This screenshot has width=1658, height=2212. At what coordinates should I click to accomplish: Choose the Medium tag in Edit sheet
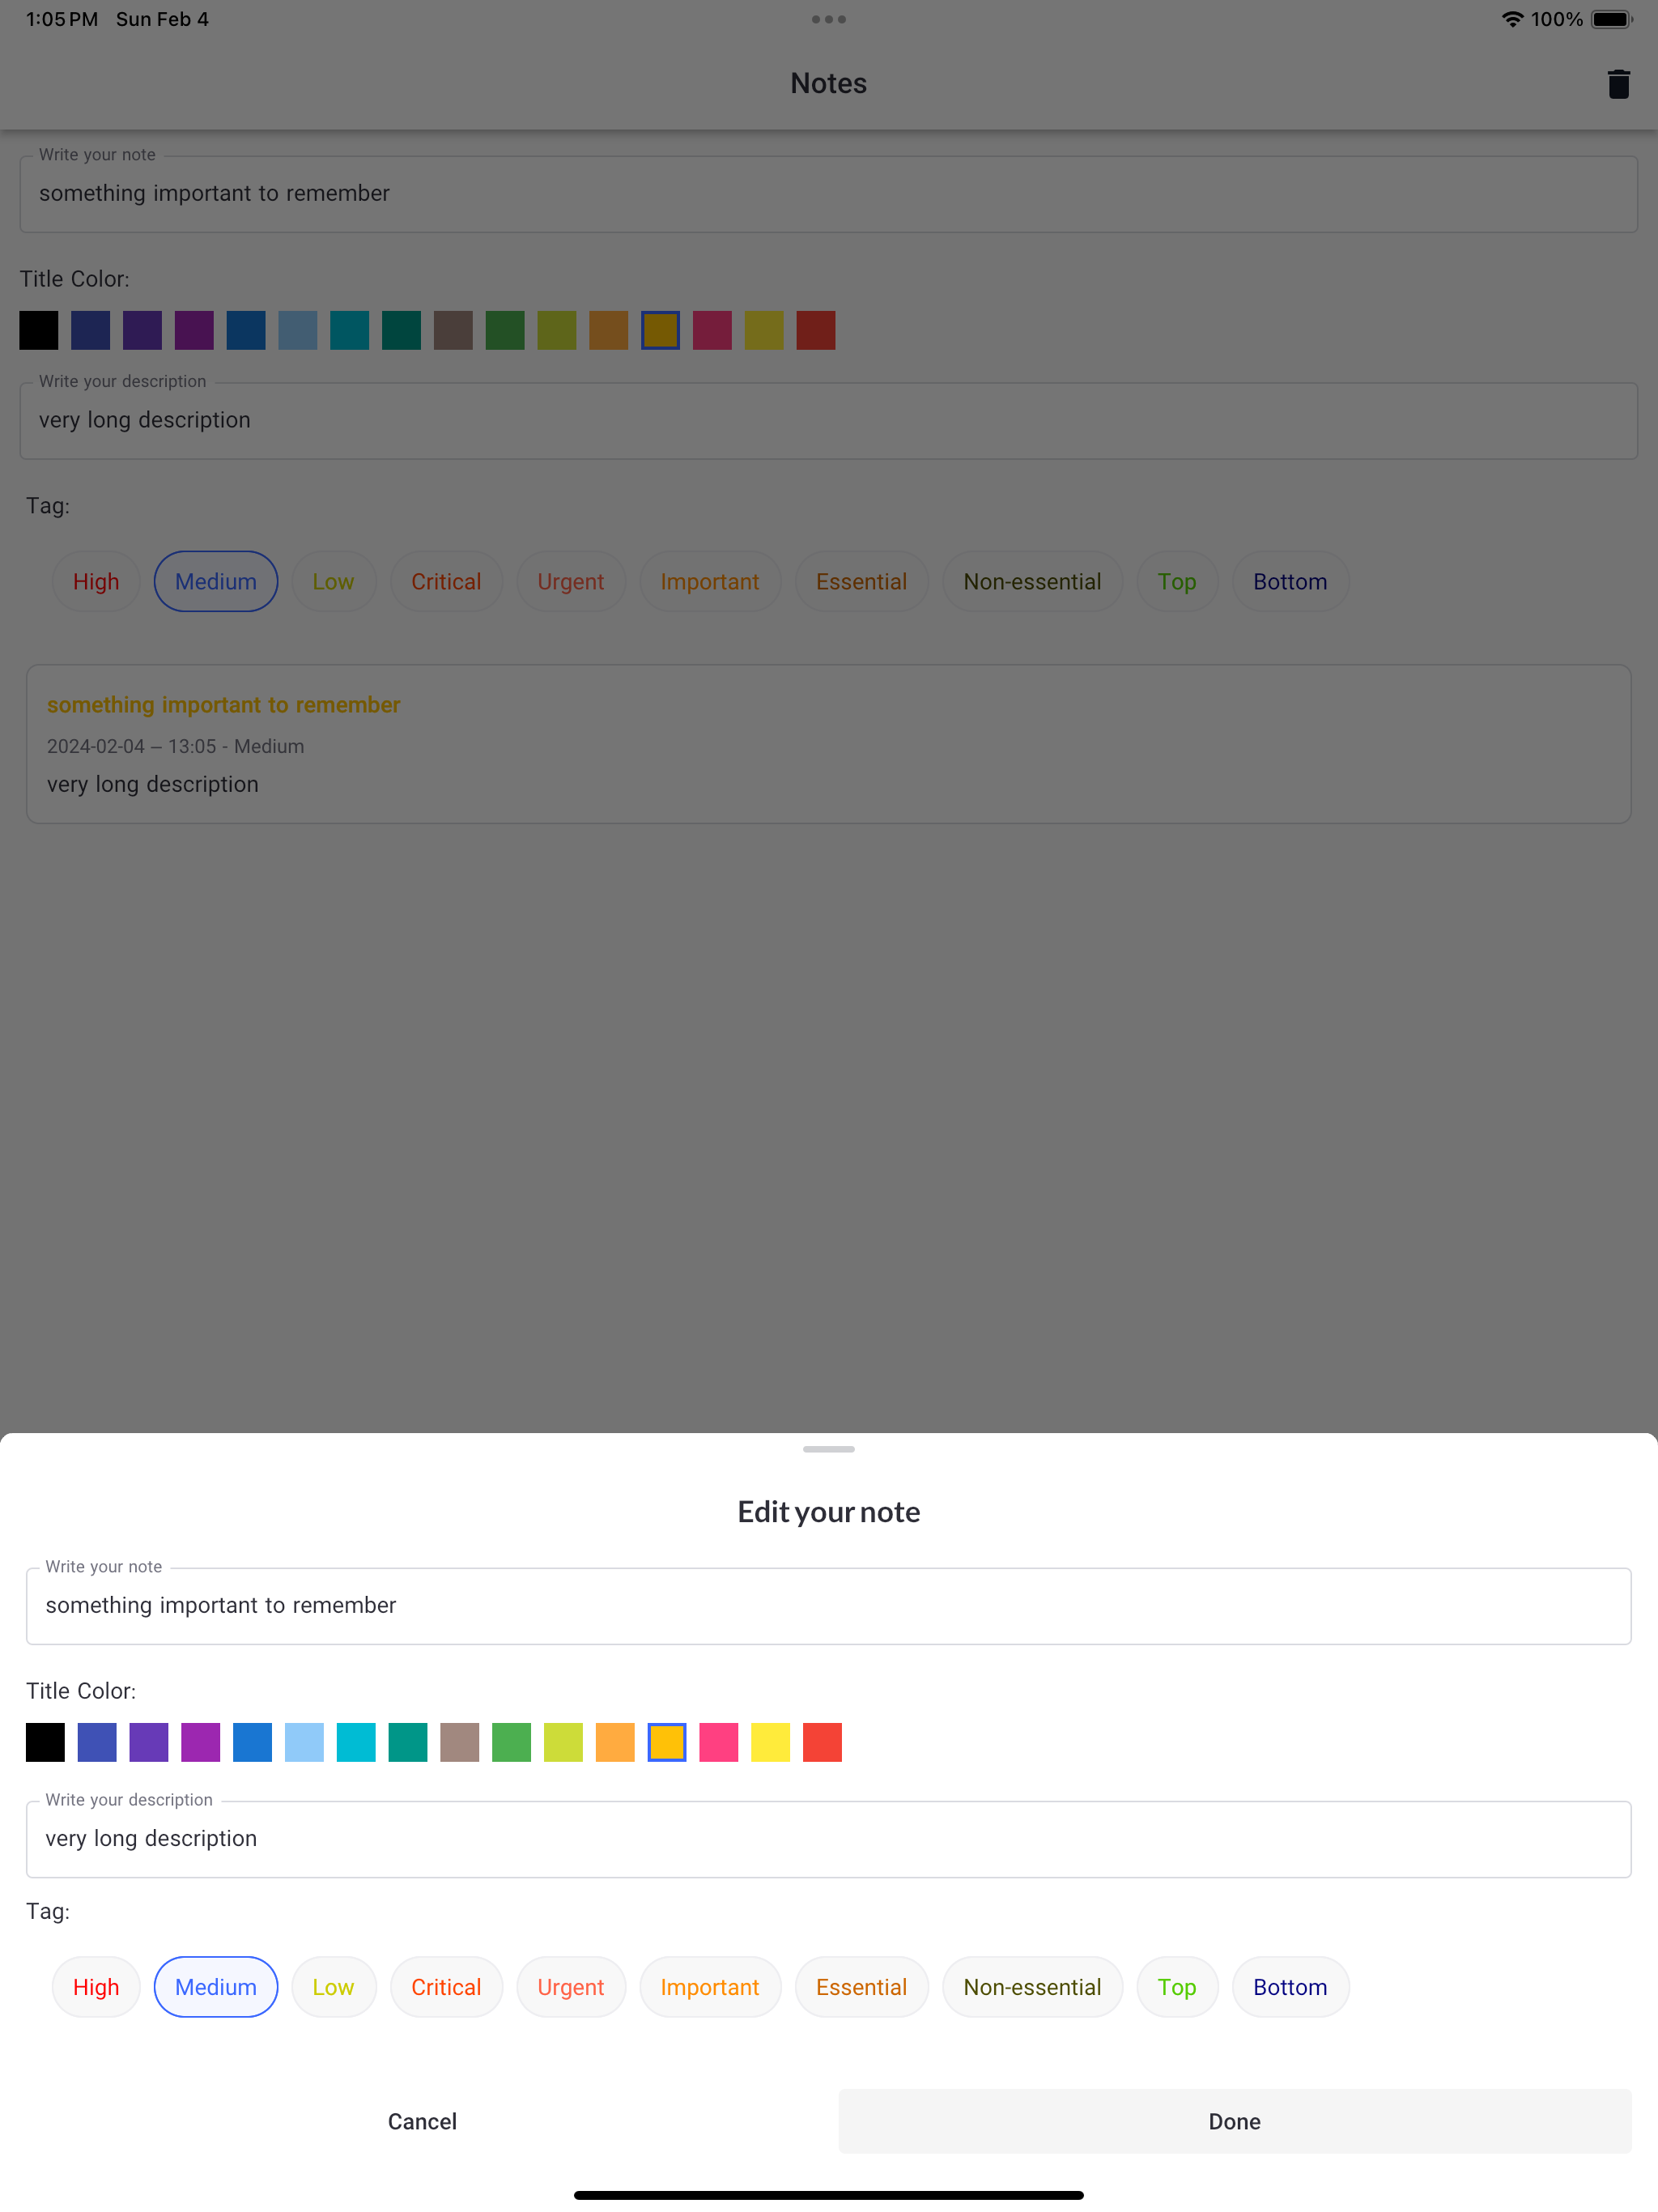pos(216,1987)
